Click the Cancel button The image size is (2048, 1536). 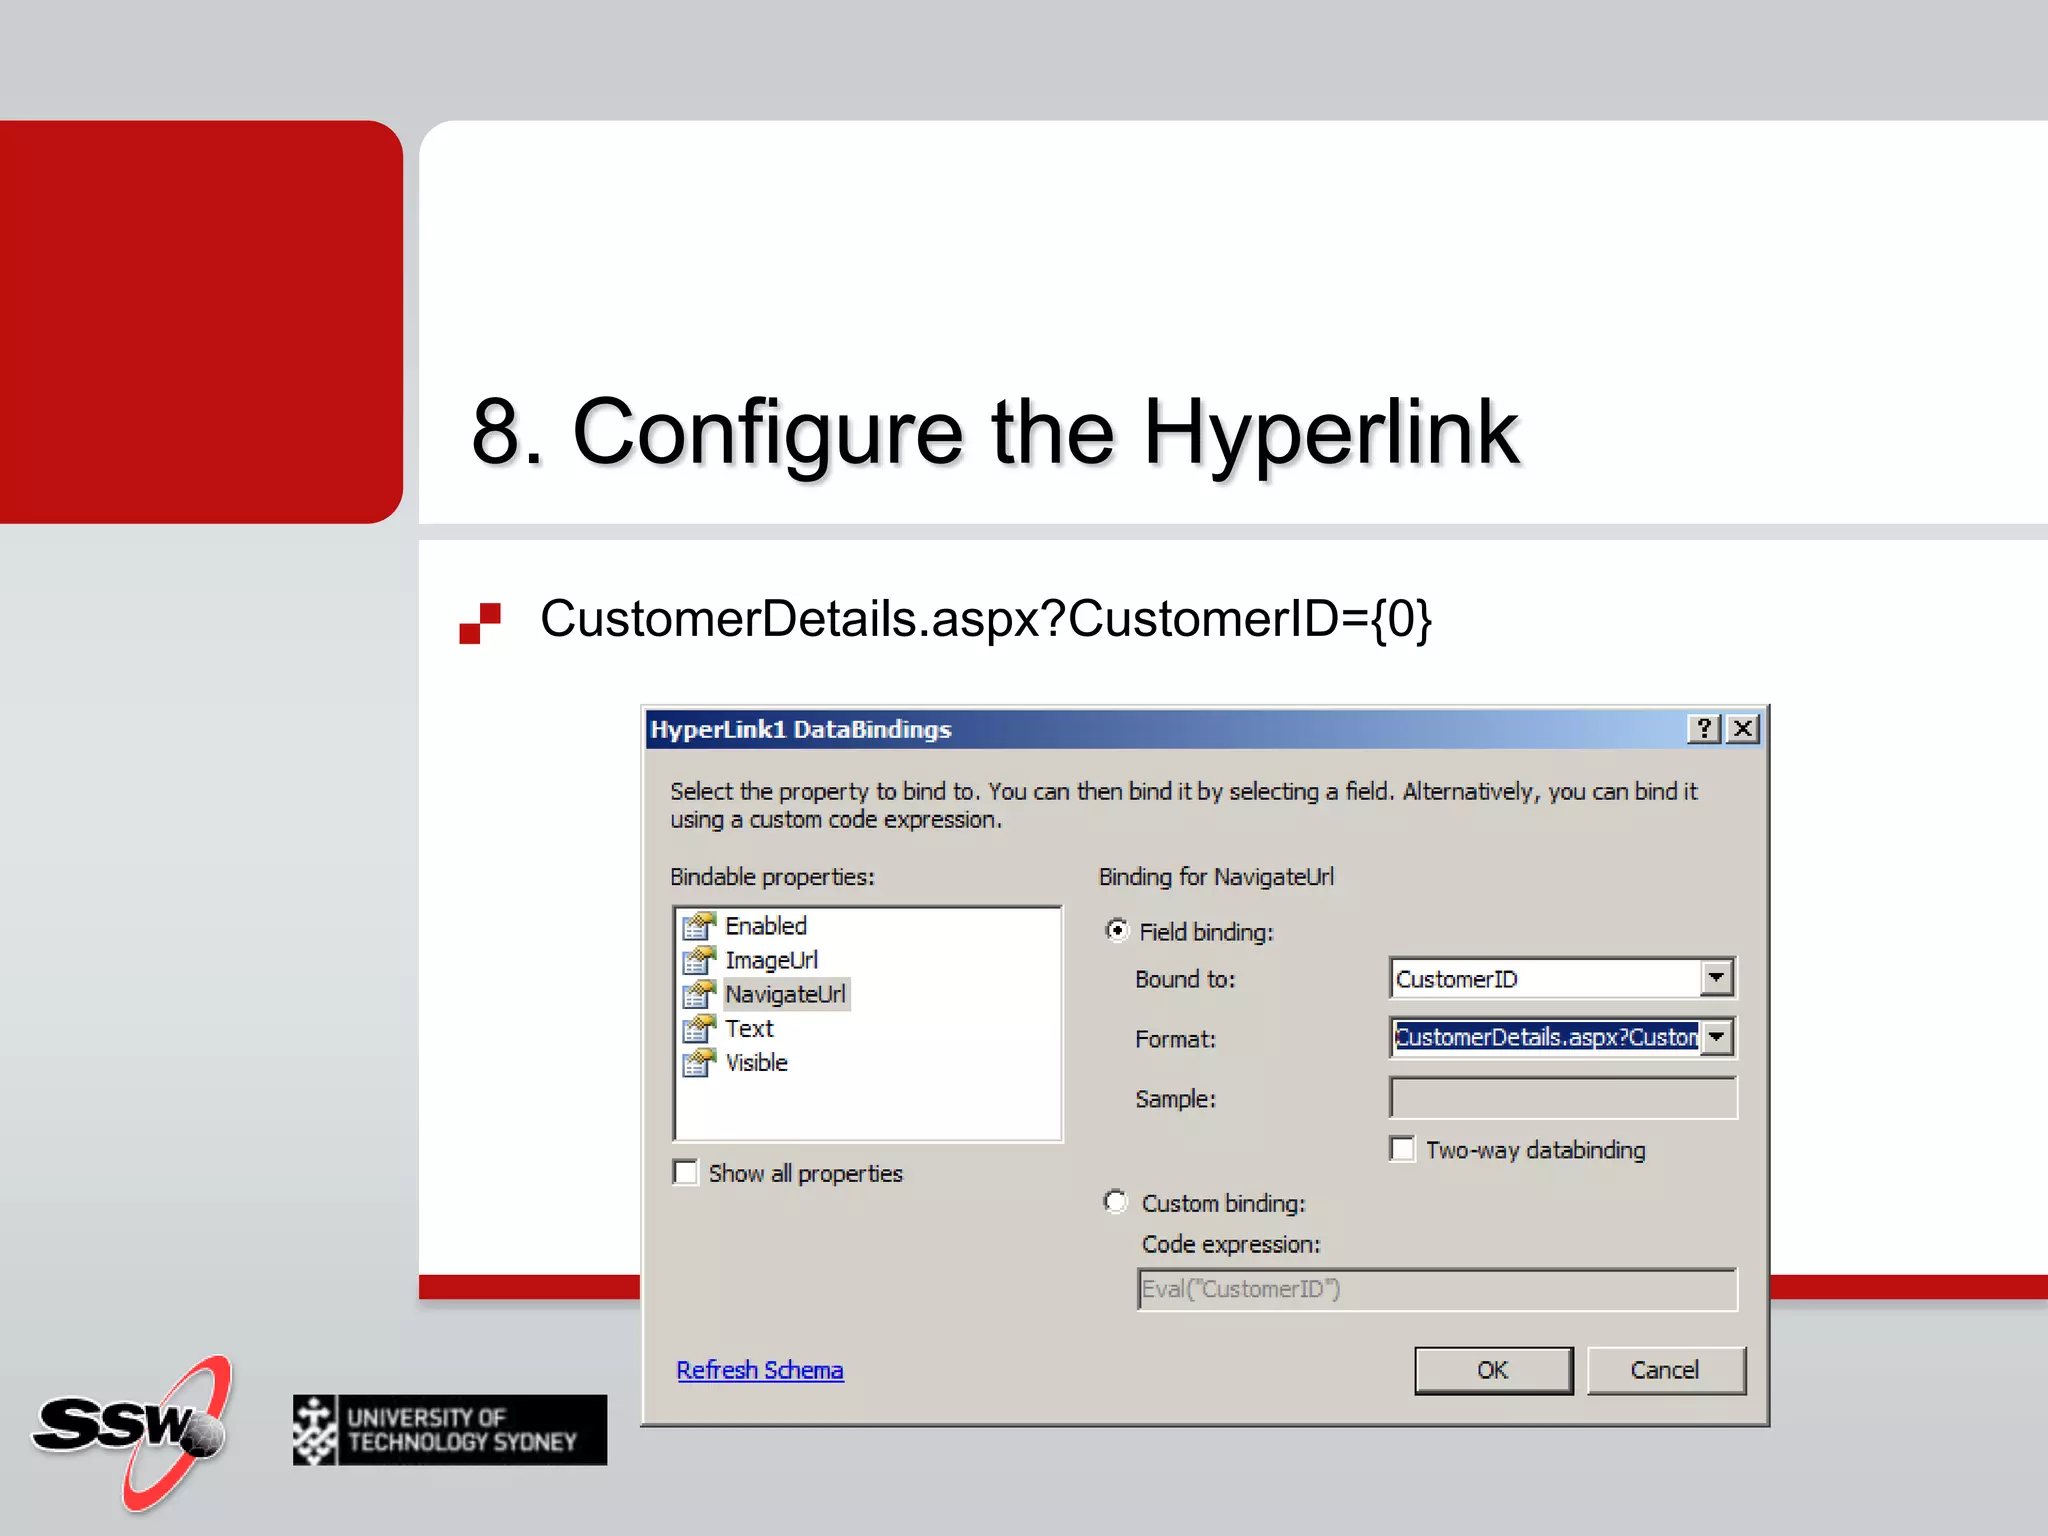(x=1665, y=1370)
